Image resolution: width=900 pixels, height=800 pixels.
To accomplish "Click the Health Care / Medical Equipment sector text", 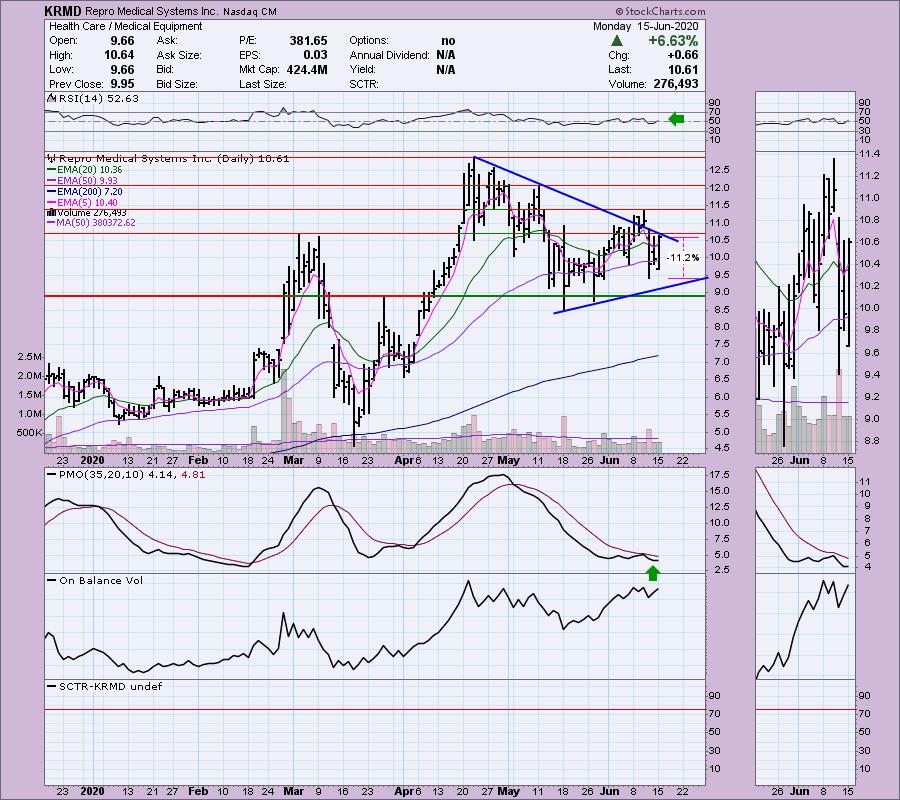I will point(126,26).
